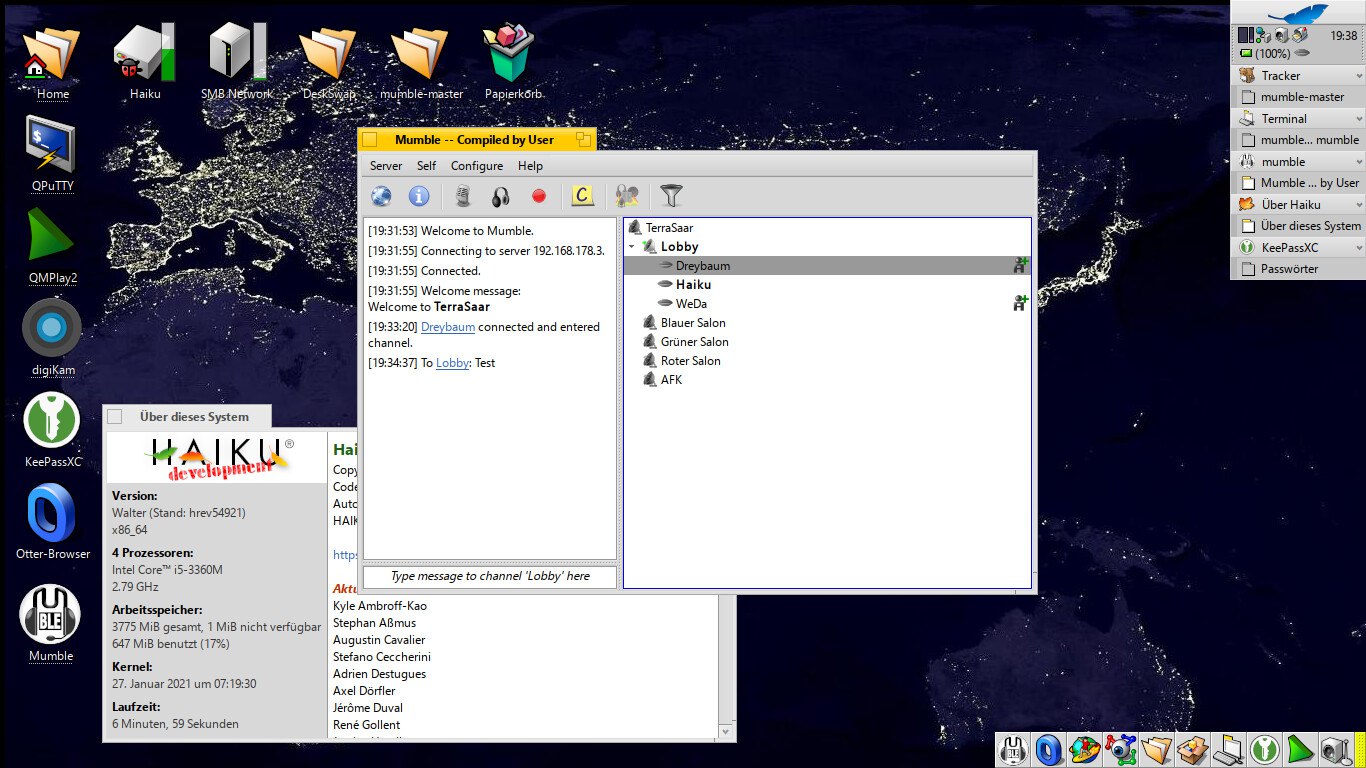The height and width of the screenshot is (768, 1366).
Task: Toggle the channel filter funnel icon
Action: point(672,196)
